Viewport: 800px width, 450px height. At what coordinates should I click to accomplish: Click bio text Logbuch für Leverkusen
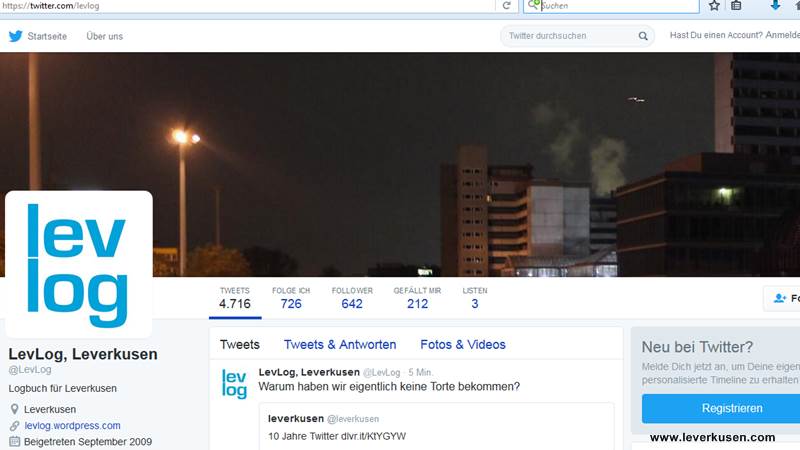pos(62,388)
